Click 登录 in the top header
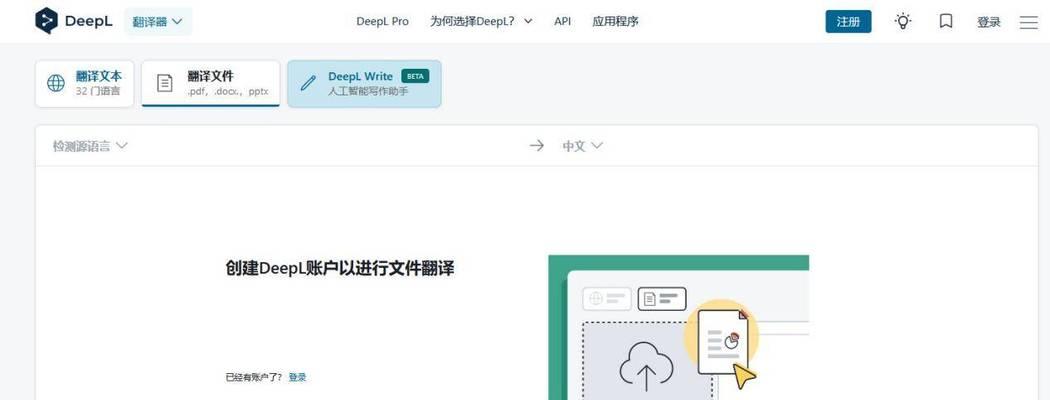Image resolution: width=1050 pixels, height=400 pixels. pos(988,22)
